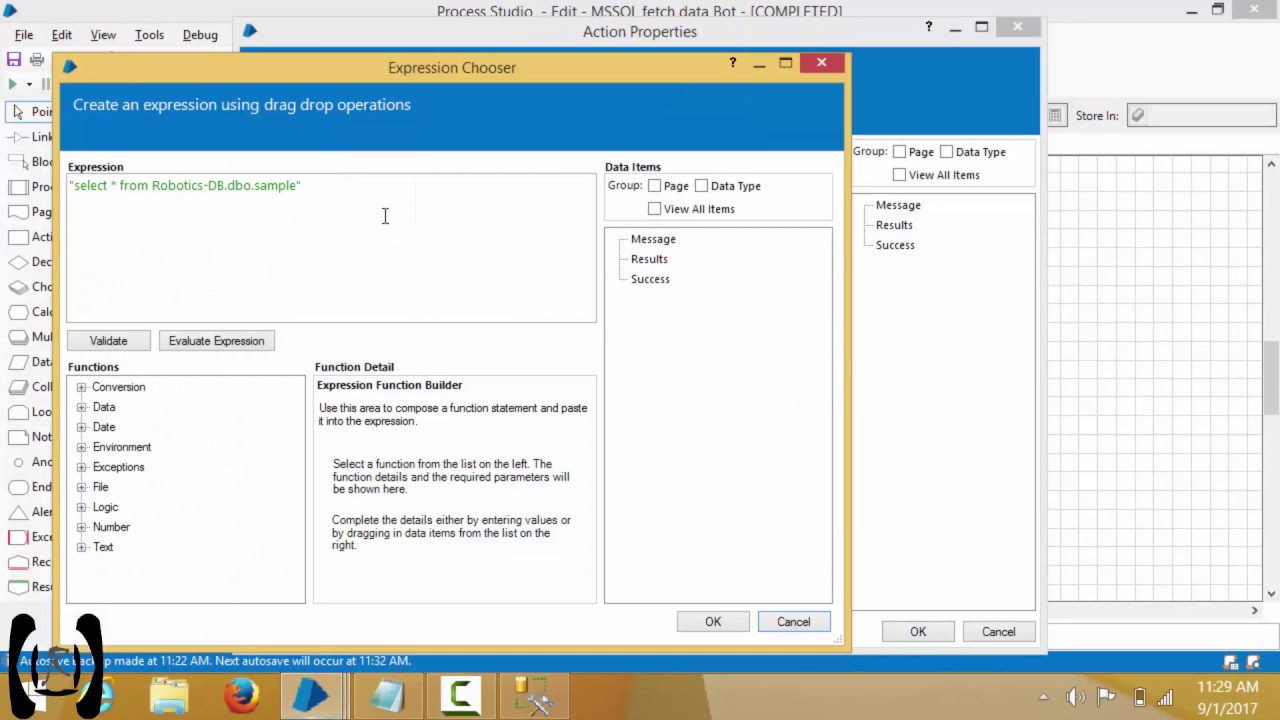Open the View menu

pos(103,35)
